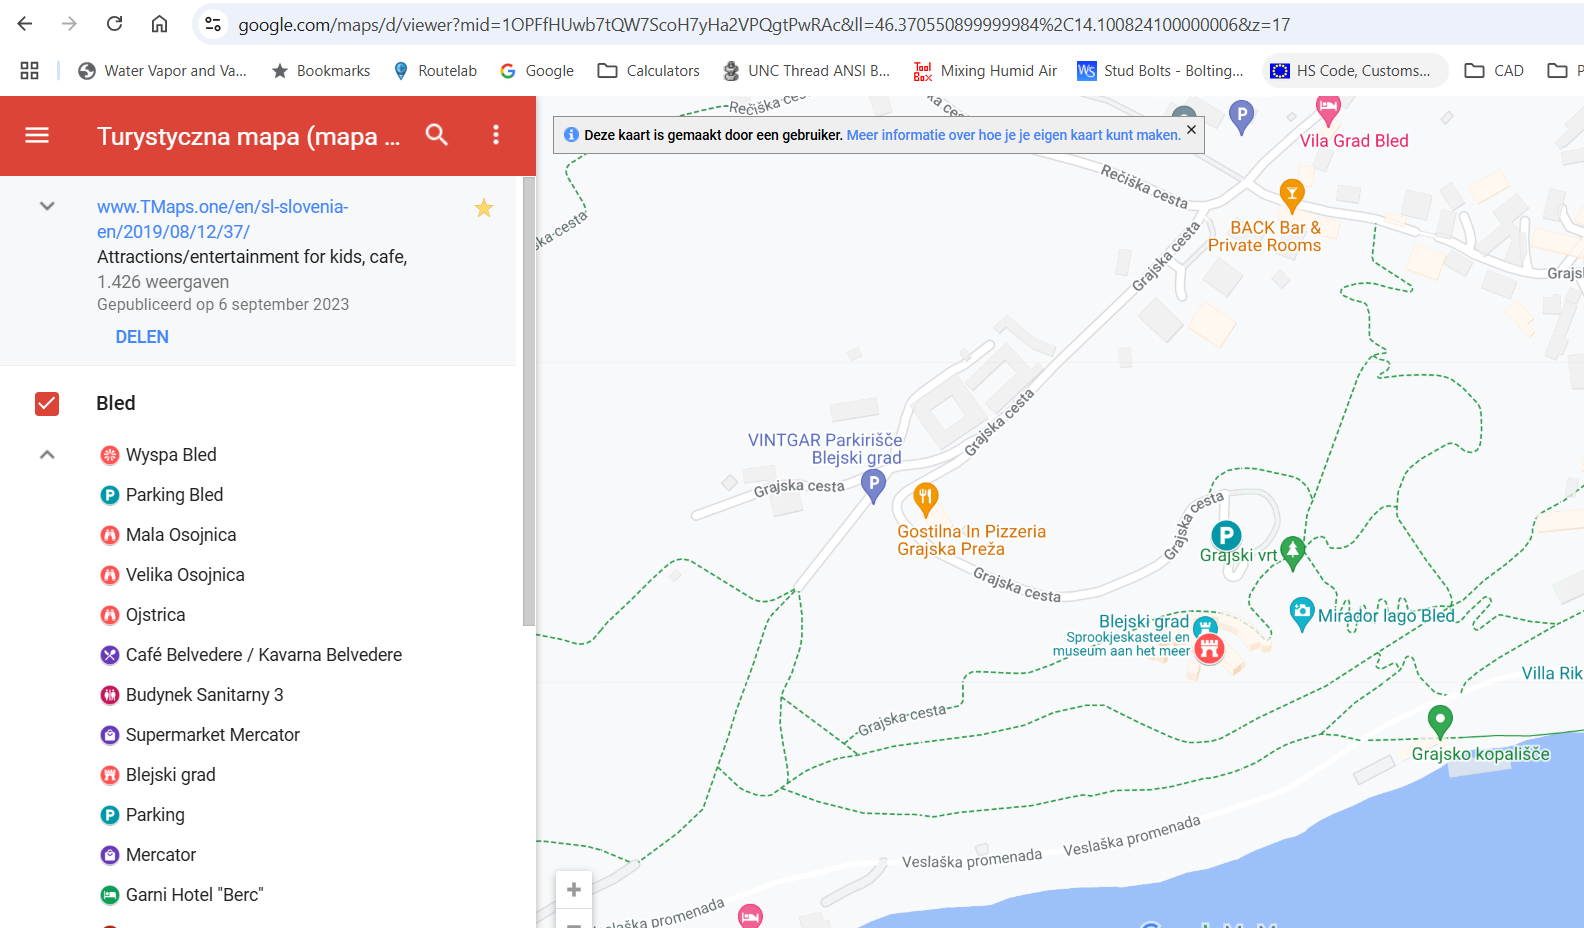Image resolution: width=1584 pixels, height=928 pixels.
Task: Open the Bookmarks star shortcut
Action: pyautogui.click(x=321, y=70)
